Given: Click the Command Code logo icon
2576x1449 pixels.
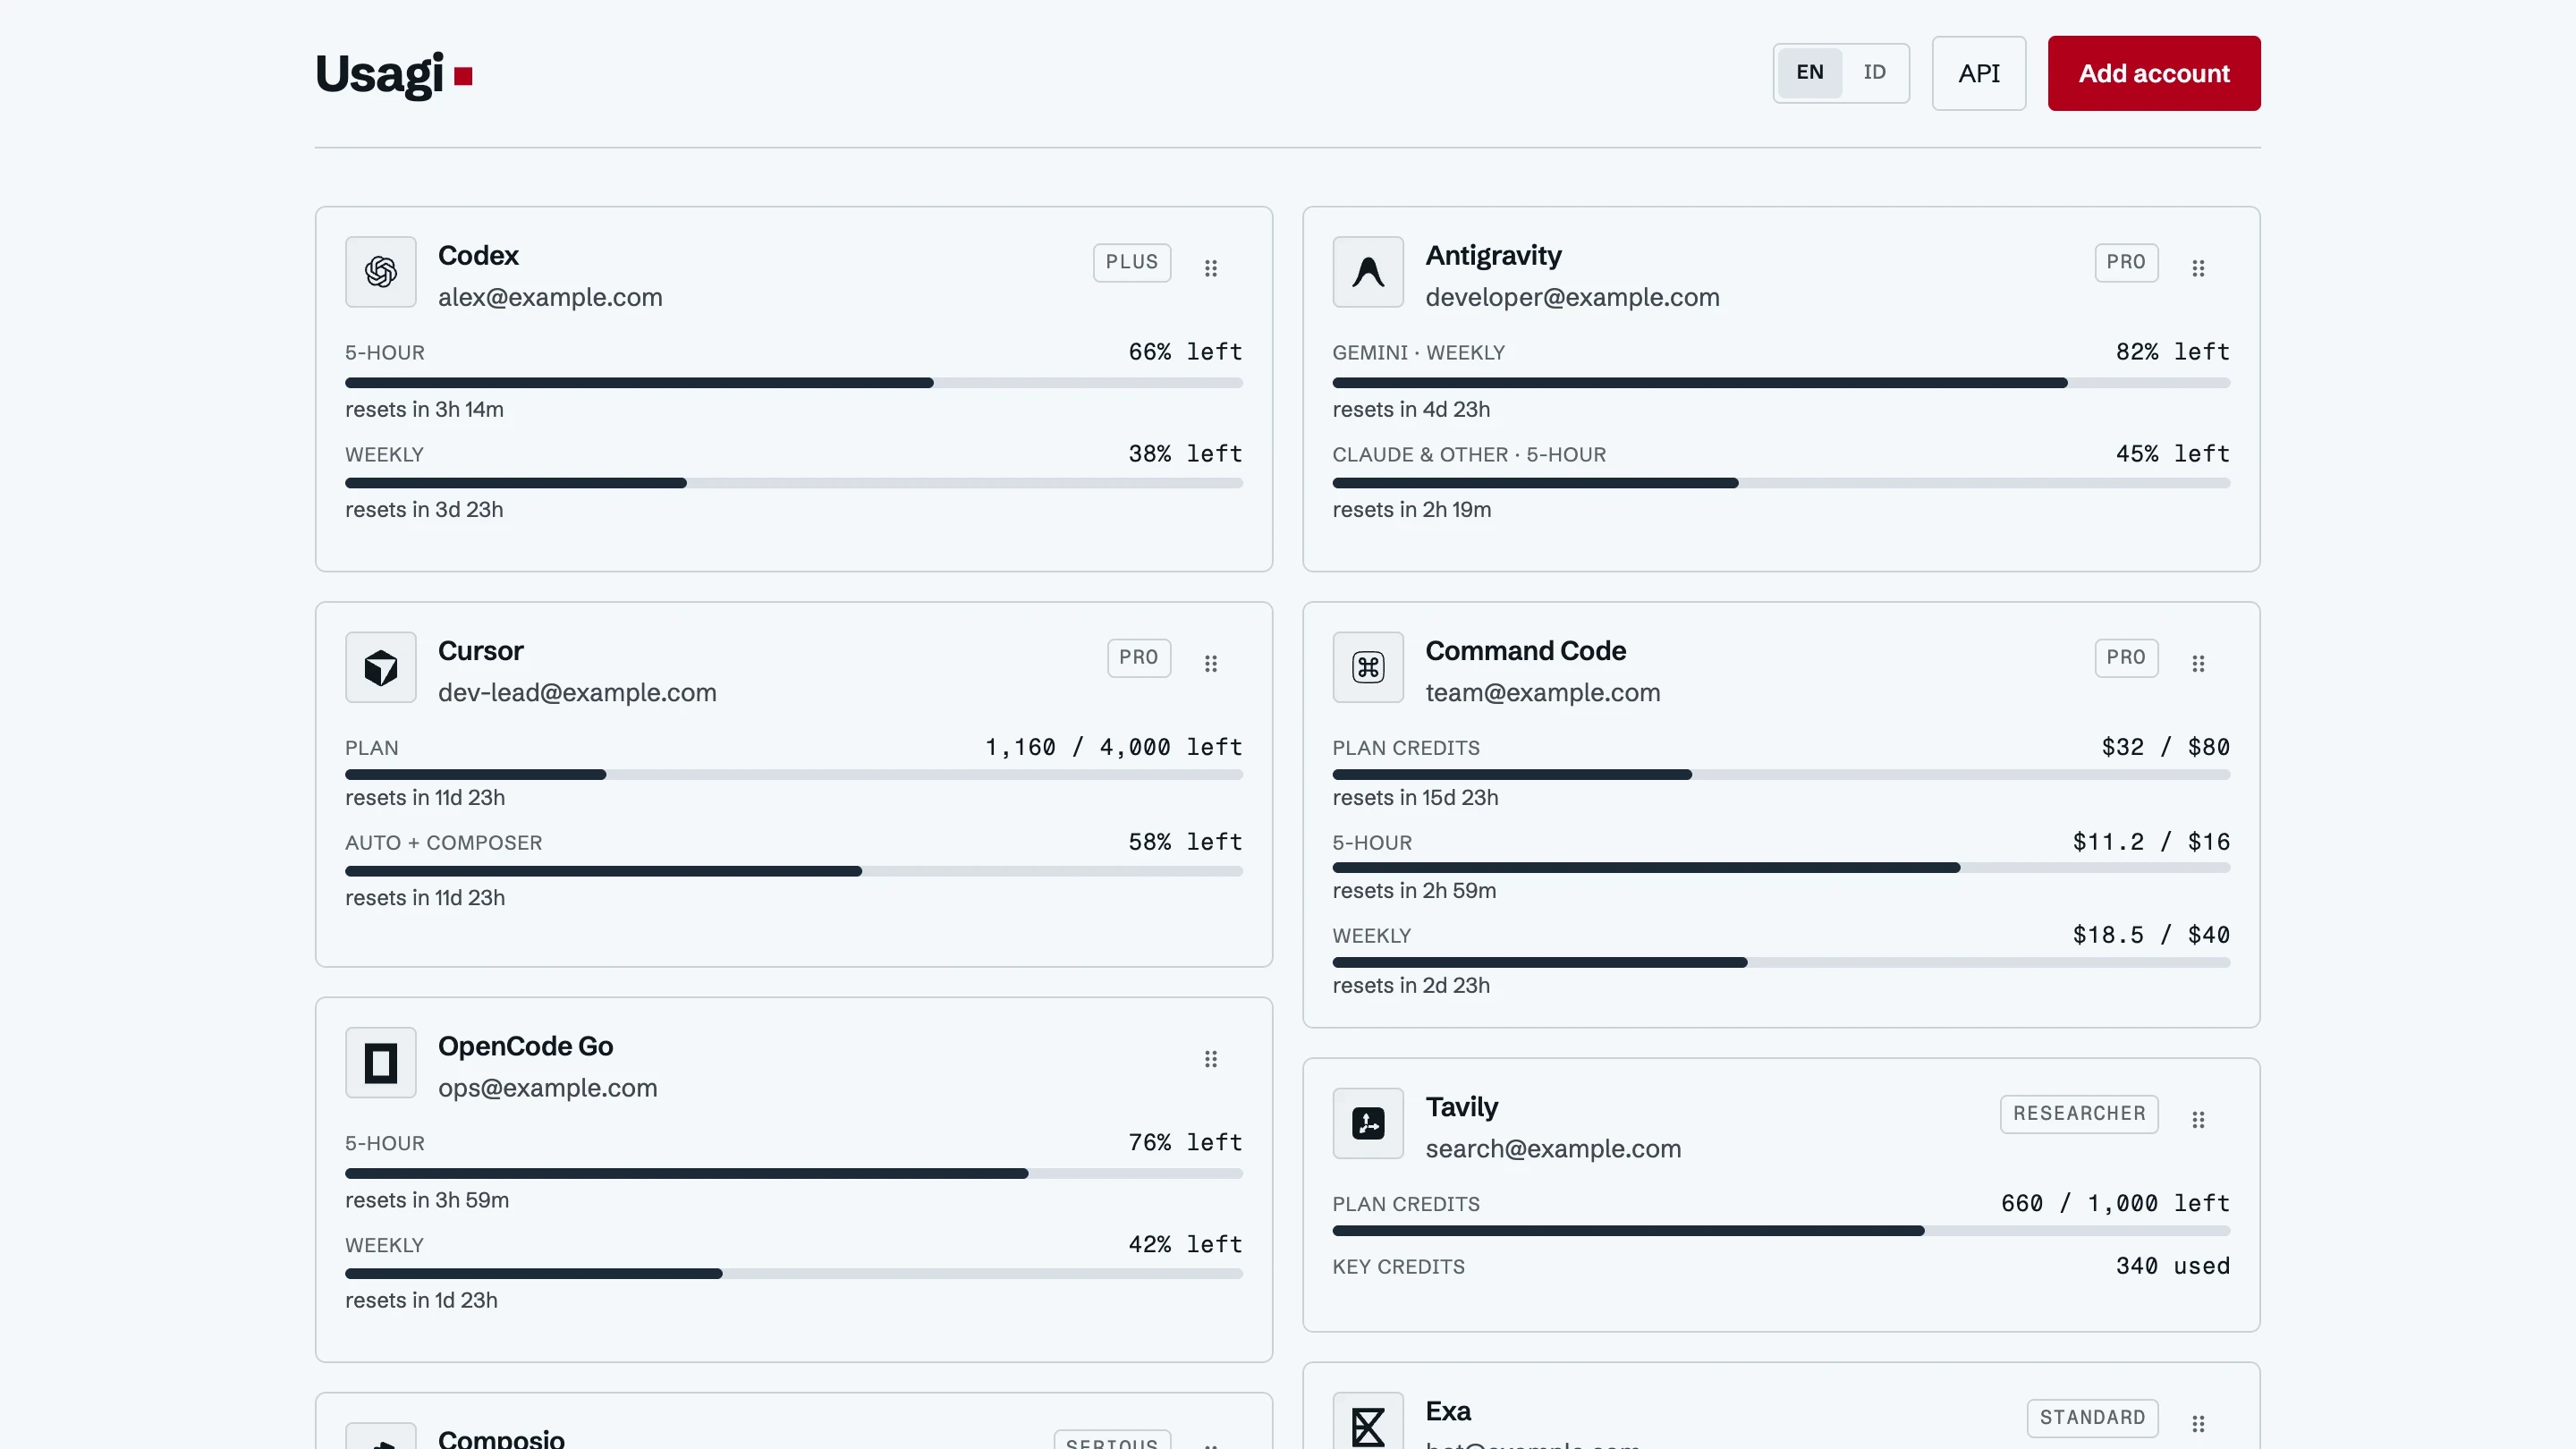Looking at the screenshot, I should [1368, 667].
